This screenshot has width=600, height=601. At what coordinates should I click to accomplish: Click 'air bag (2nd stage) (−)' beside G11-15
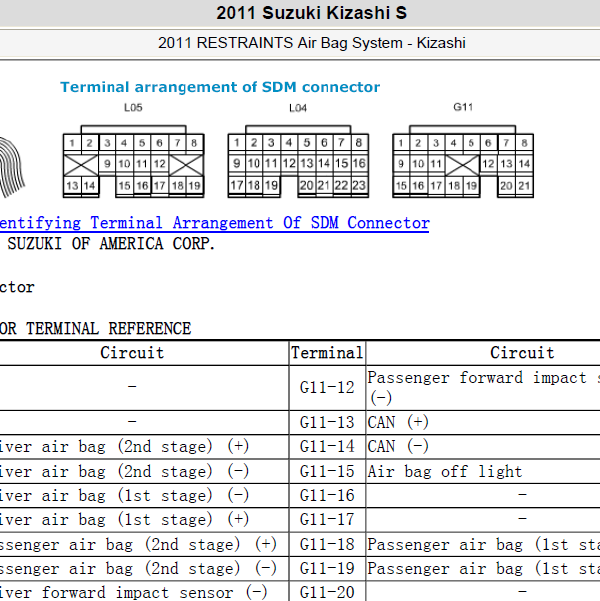pos(144,471)
